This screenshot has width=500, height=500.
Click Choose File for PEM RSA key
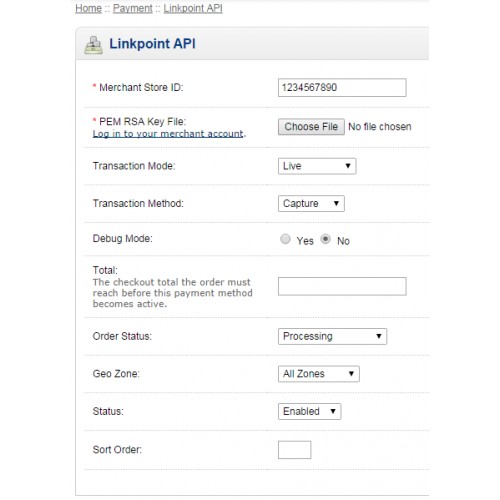click(311, 127)
